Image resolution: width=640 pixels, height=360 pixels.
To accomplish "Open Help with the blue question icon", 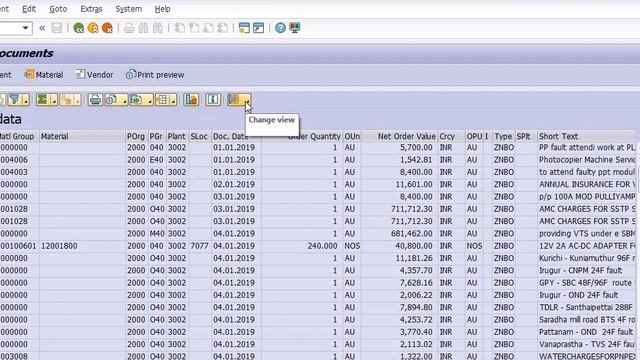I will [x=280, y=28].
